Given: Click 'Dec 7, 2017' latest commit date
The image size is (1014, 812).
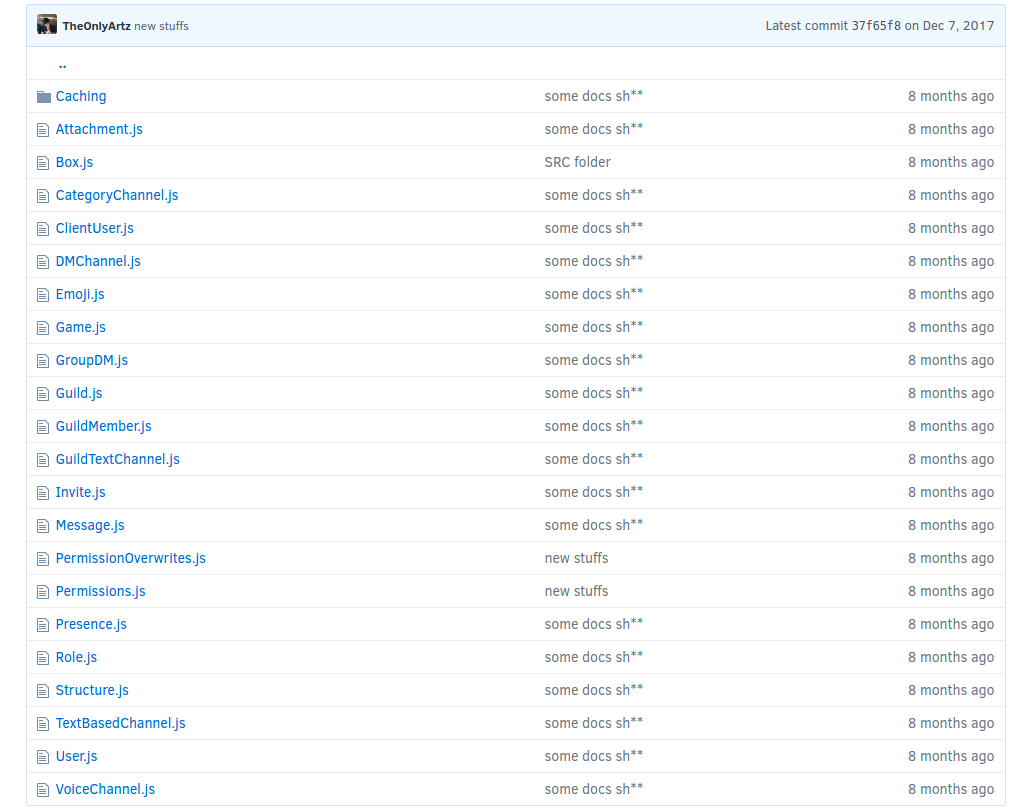Looking at the screenshot, I should (x=958, y=26).
